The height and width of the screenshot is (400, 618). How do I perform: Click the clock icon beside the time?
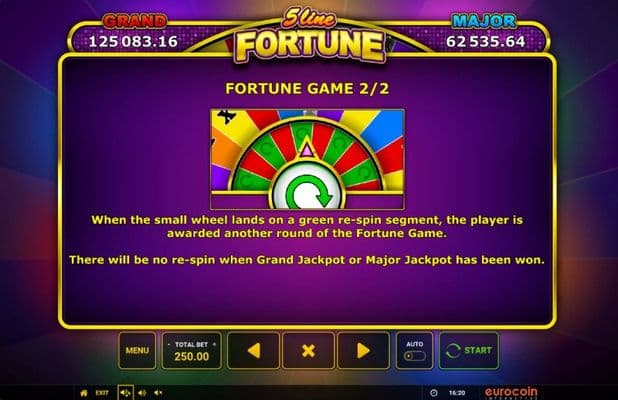[434, 393]
